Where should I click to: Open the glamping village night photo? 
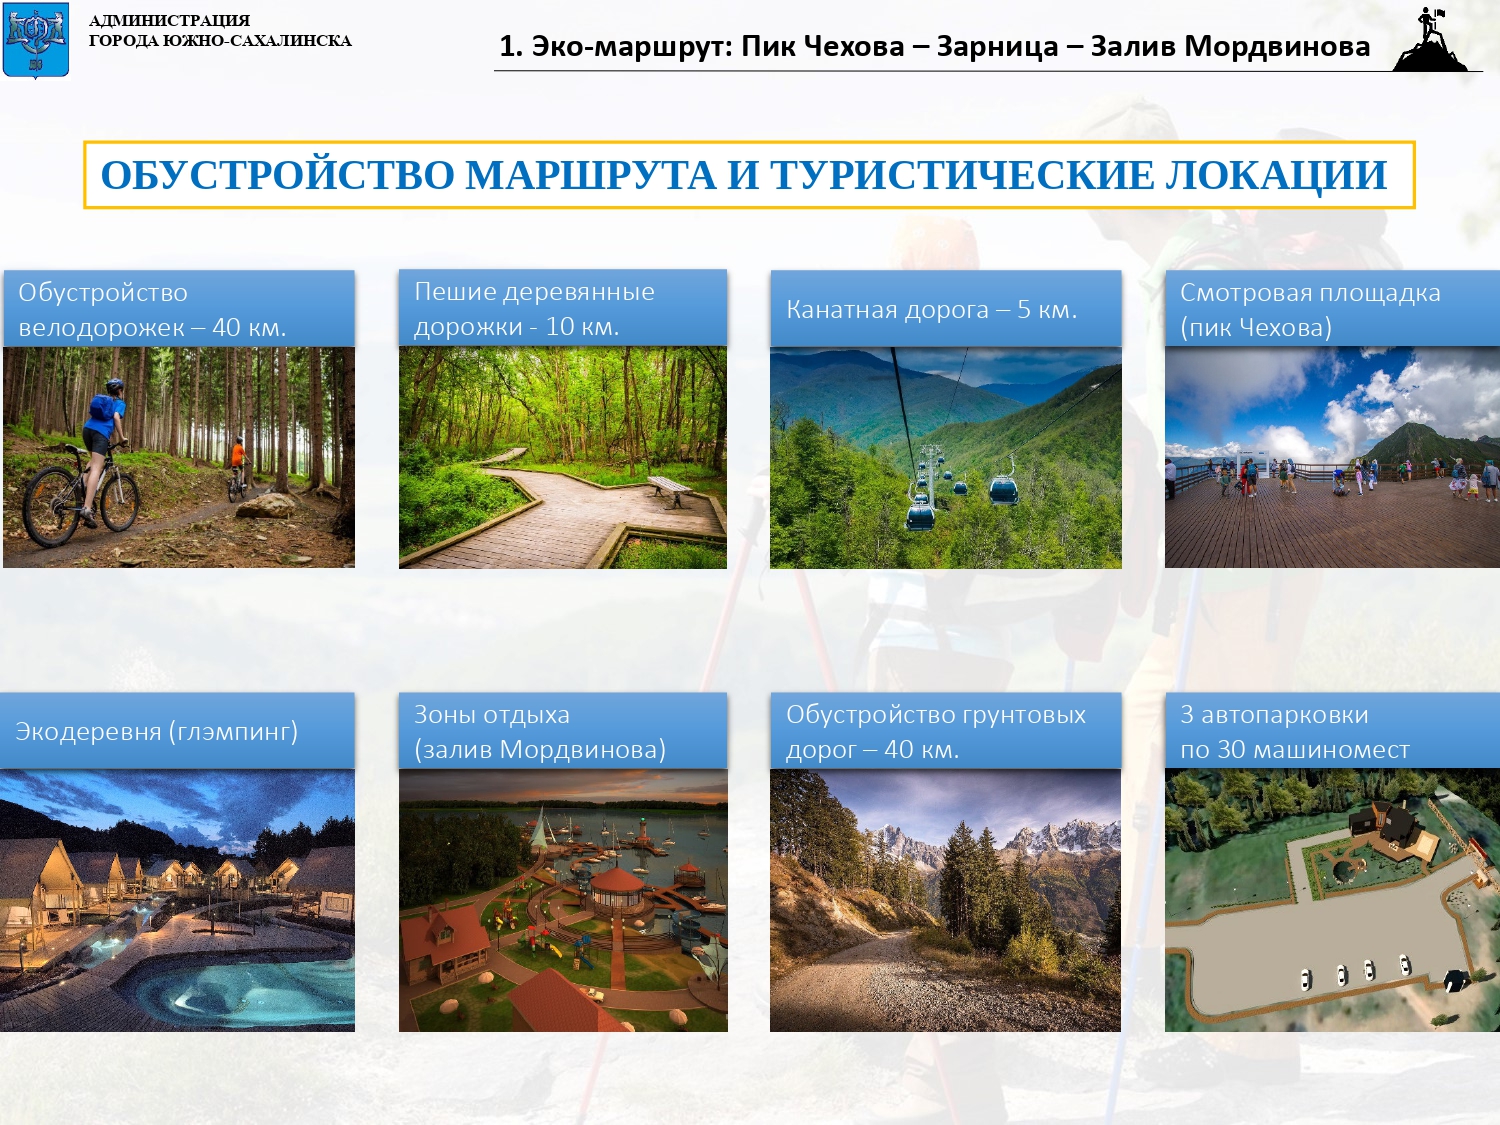[x=177, y=900]
